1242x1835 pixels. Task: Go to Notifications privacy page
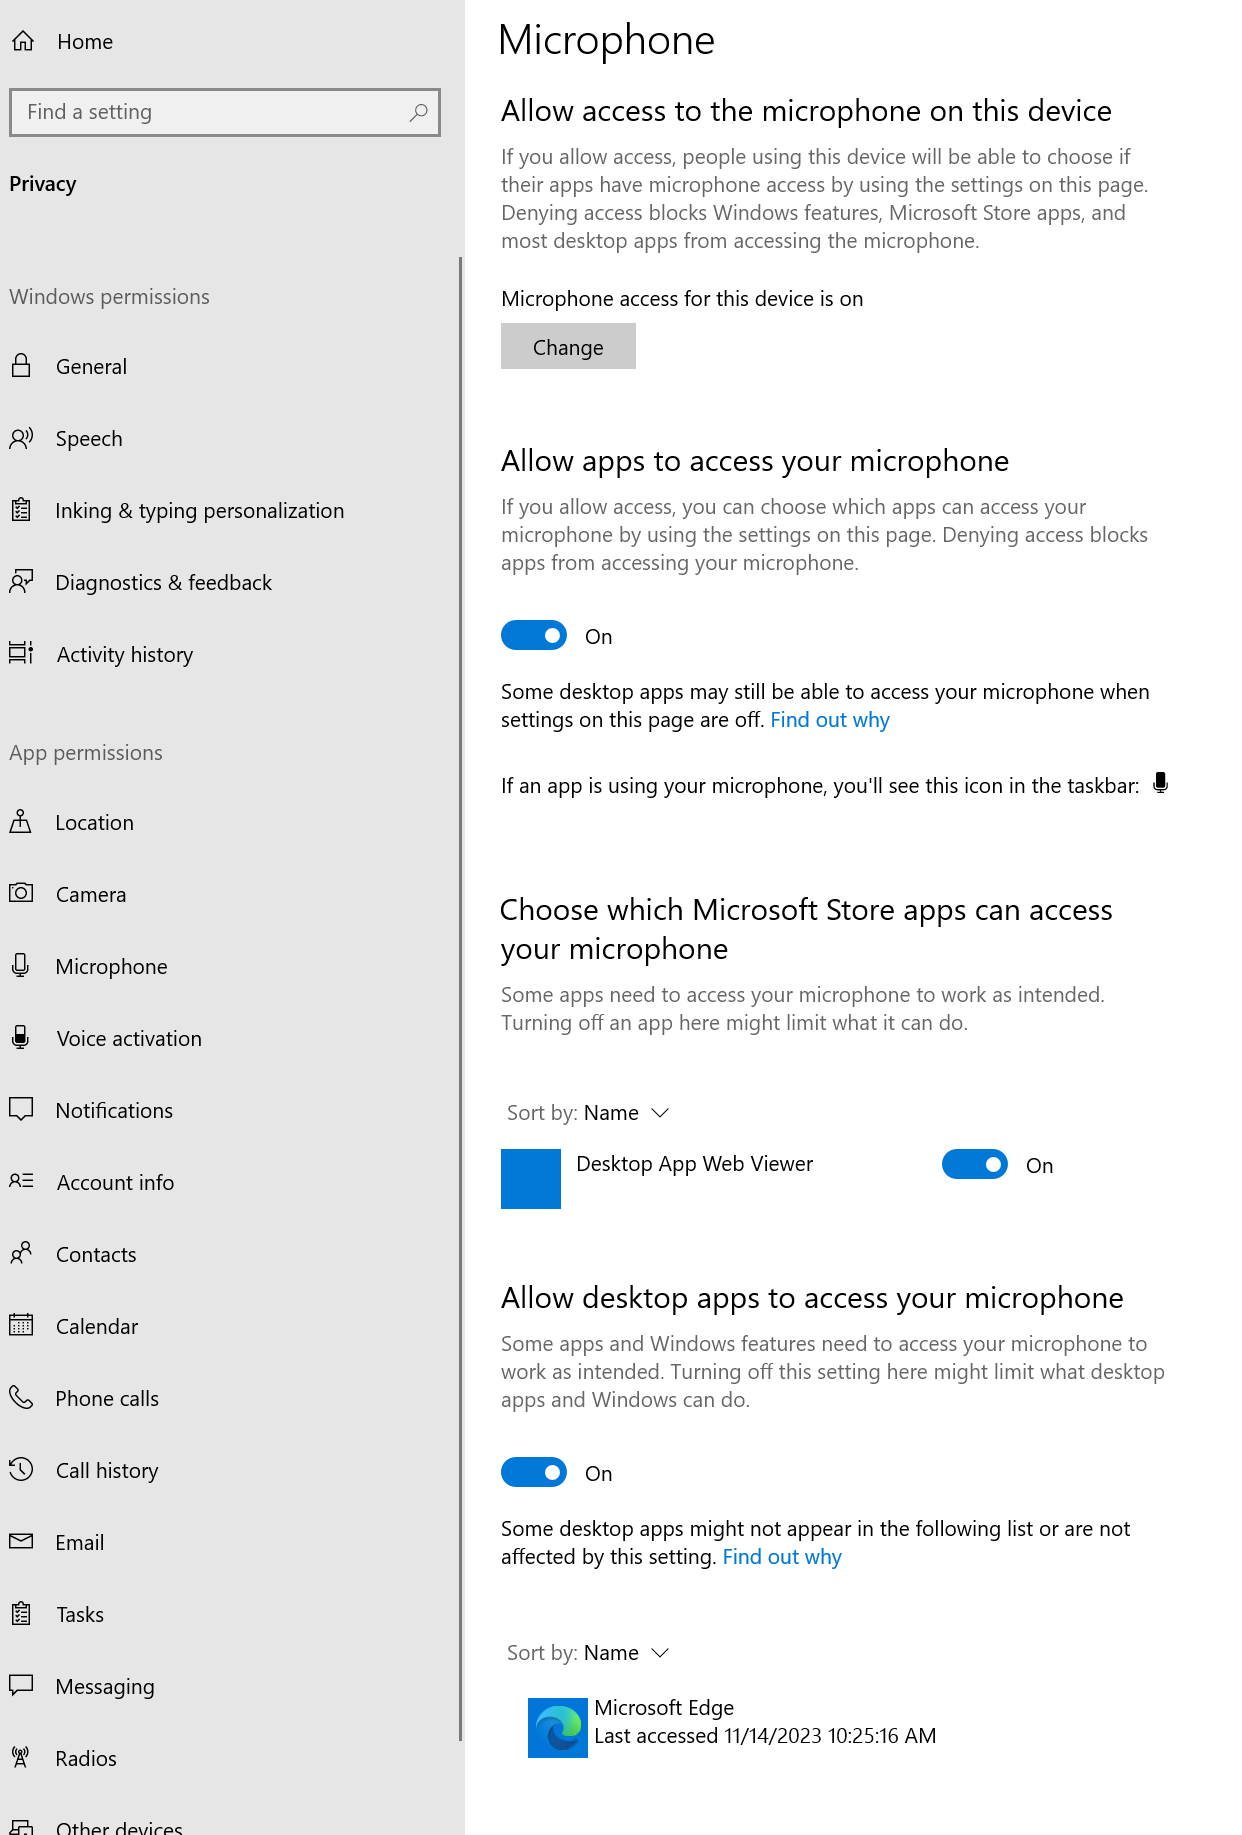point(114,1111)
